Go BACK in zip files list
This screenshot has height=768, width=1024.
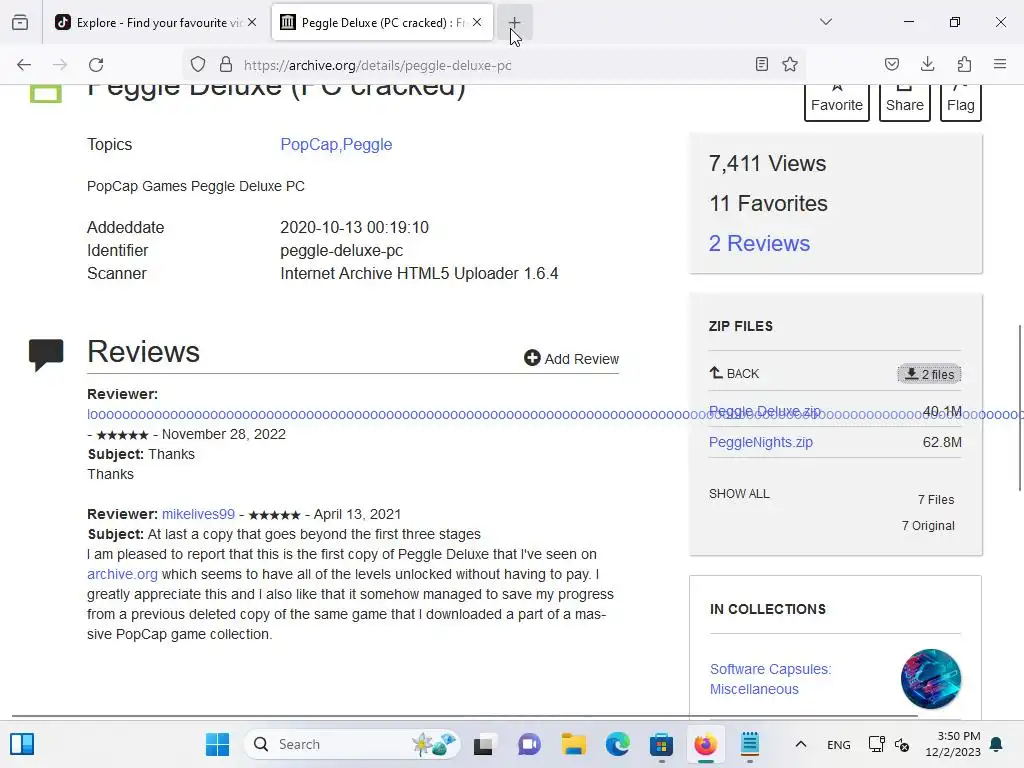coord(734,374)
